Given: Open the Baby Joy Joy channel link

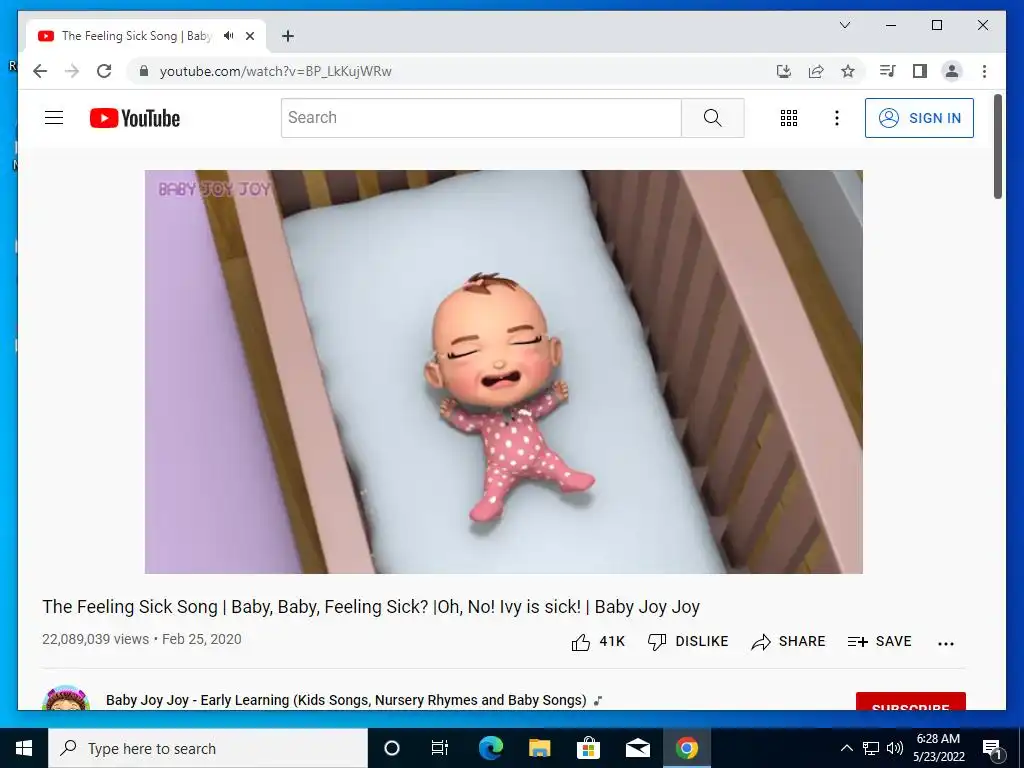Looking at the screenshot, I should pyautogui.click(x=346, y=700).
